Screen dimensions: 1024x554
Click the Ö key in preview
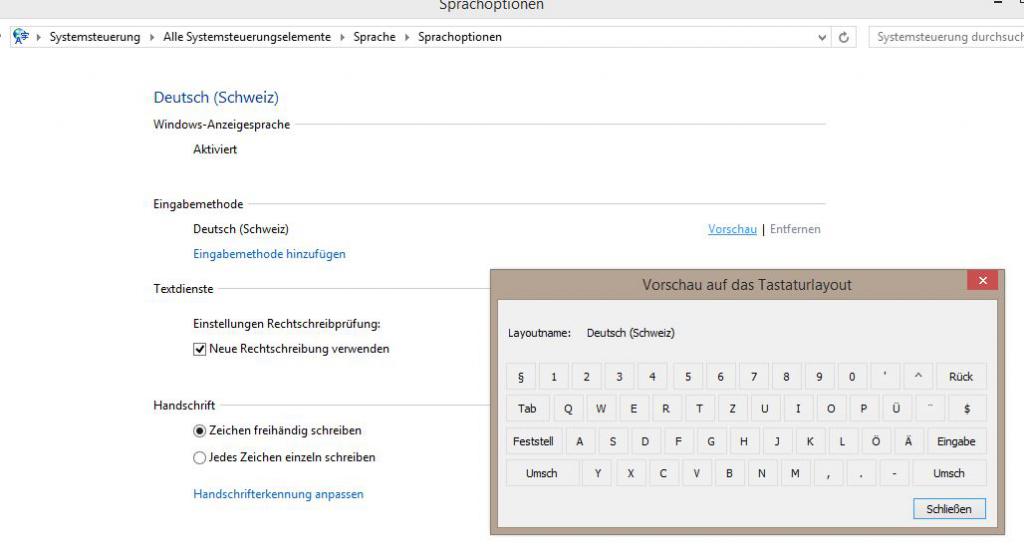point(875,441)
